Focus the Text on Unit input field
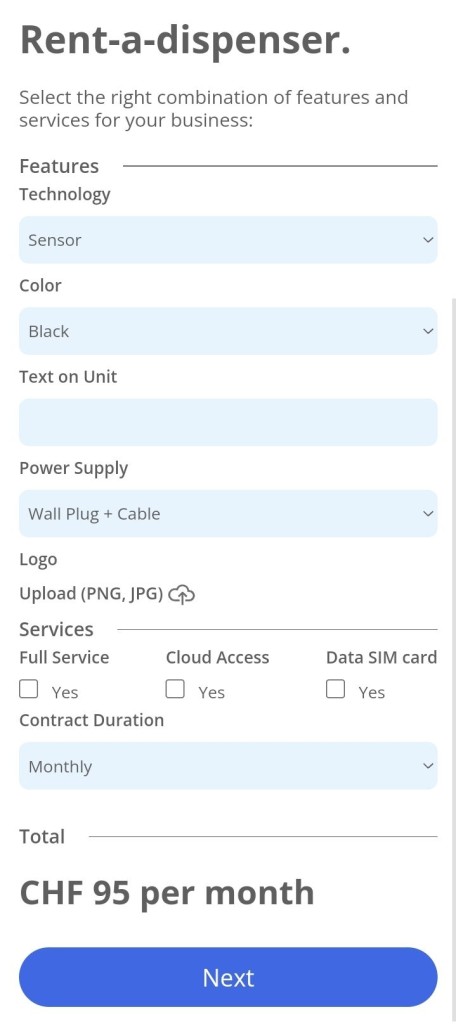Viewport: 456px width, 1024px height. click(x=228, y=422)
